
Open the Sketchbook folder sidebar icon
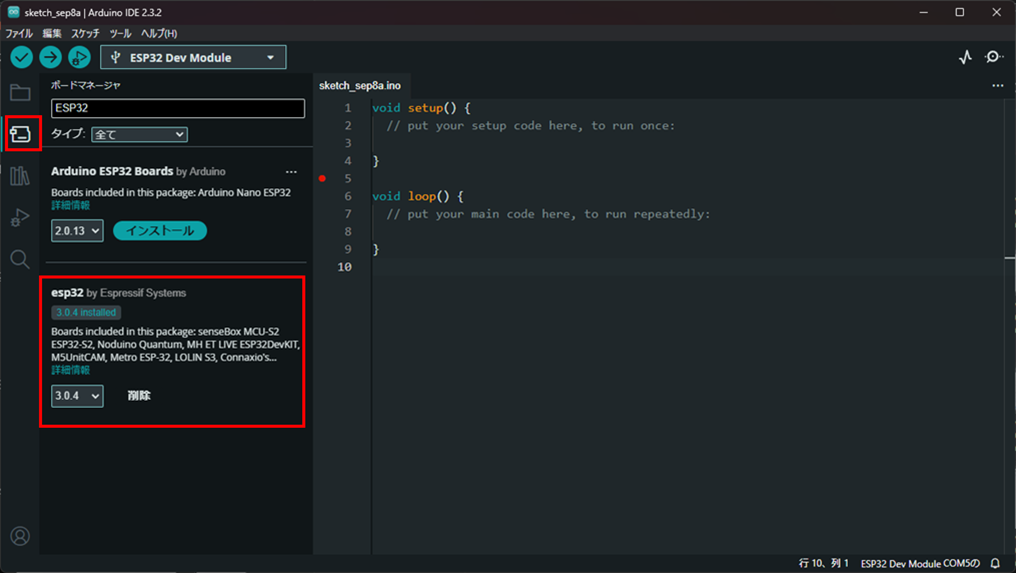[x=20, y=93]
